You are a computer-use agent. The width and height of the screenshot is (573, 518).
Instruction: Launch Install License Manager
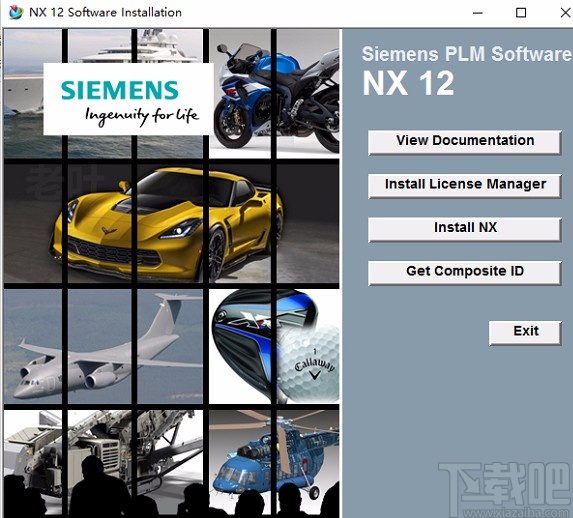click(464, 185)
